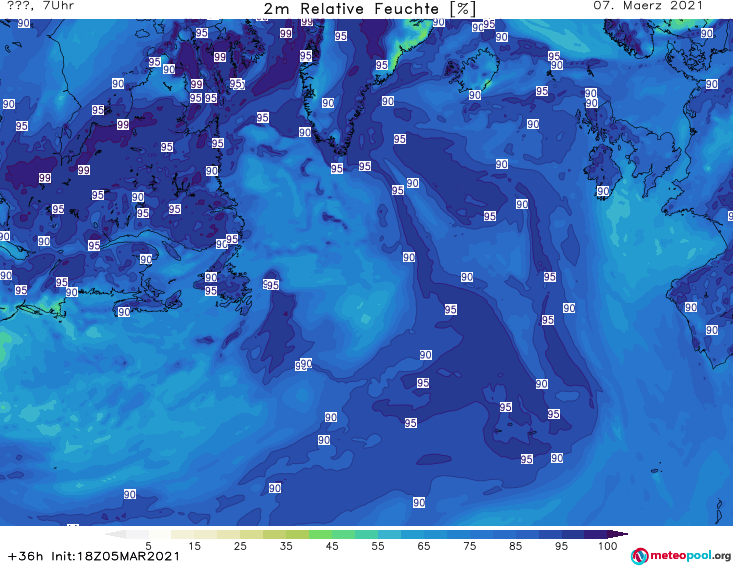Click the legend value '45'

pos(332,546)
